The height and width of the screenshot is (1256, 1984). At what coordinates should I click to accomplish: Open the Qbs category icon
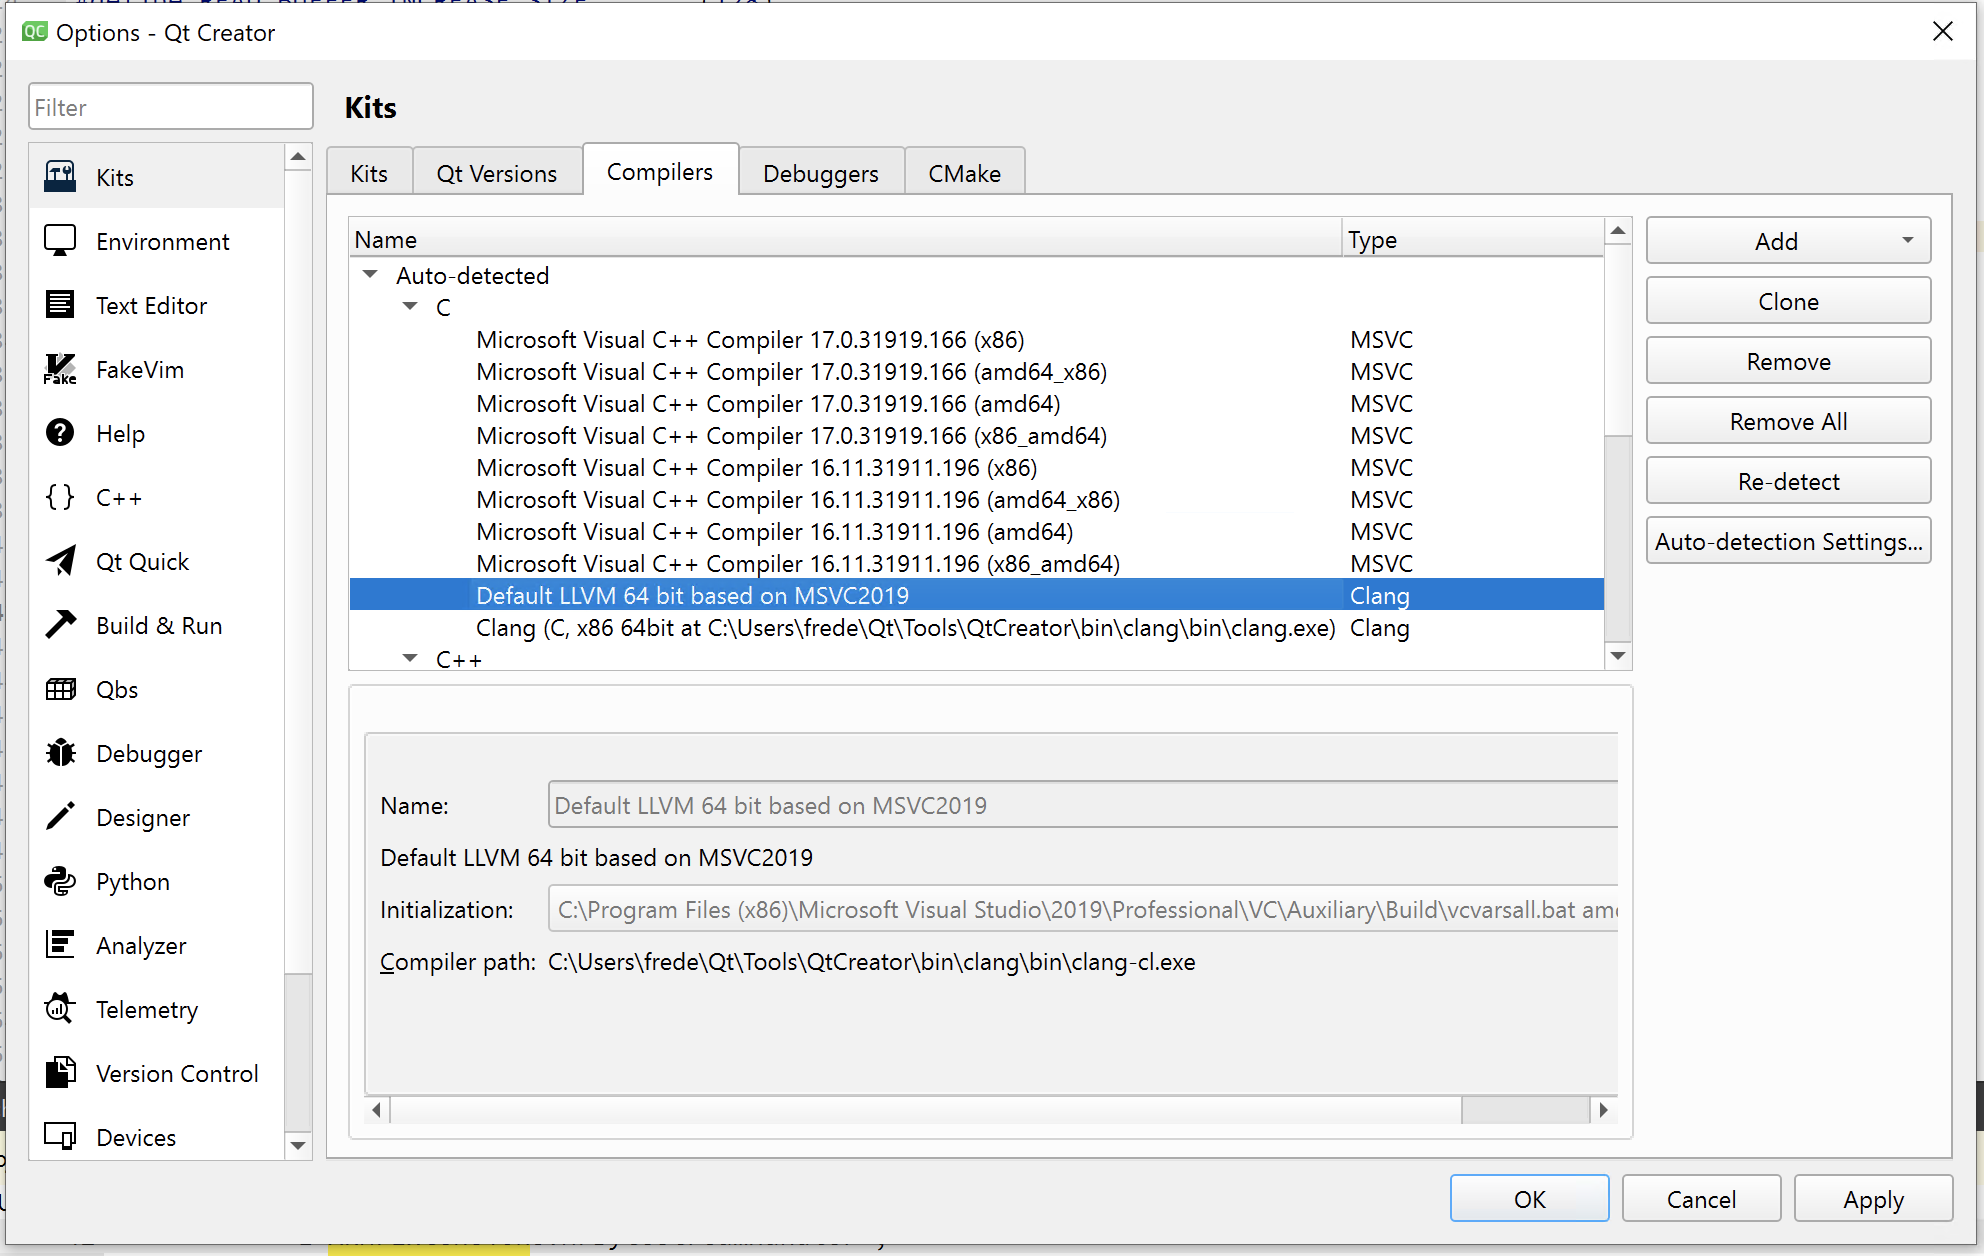(60, 690)
